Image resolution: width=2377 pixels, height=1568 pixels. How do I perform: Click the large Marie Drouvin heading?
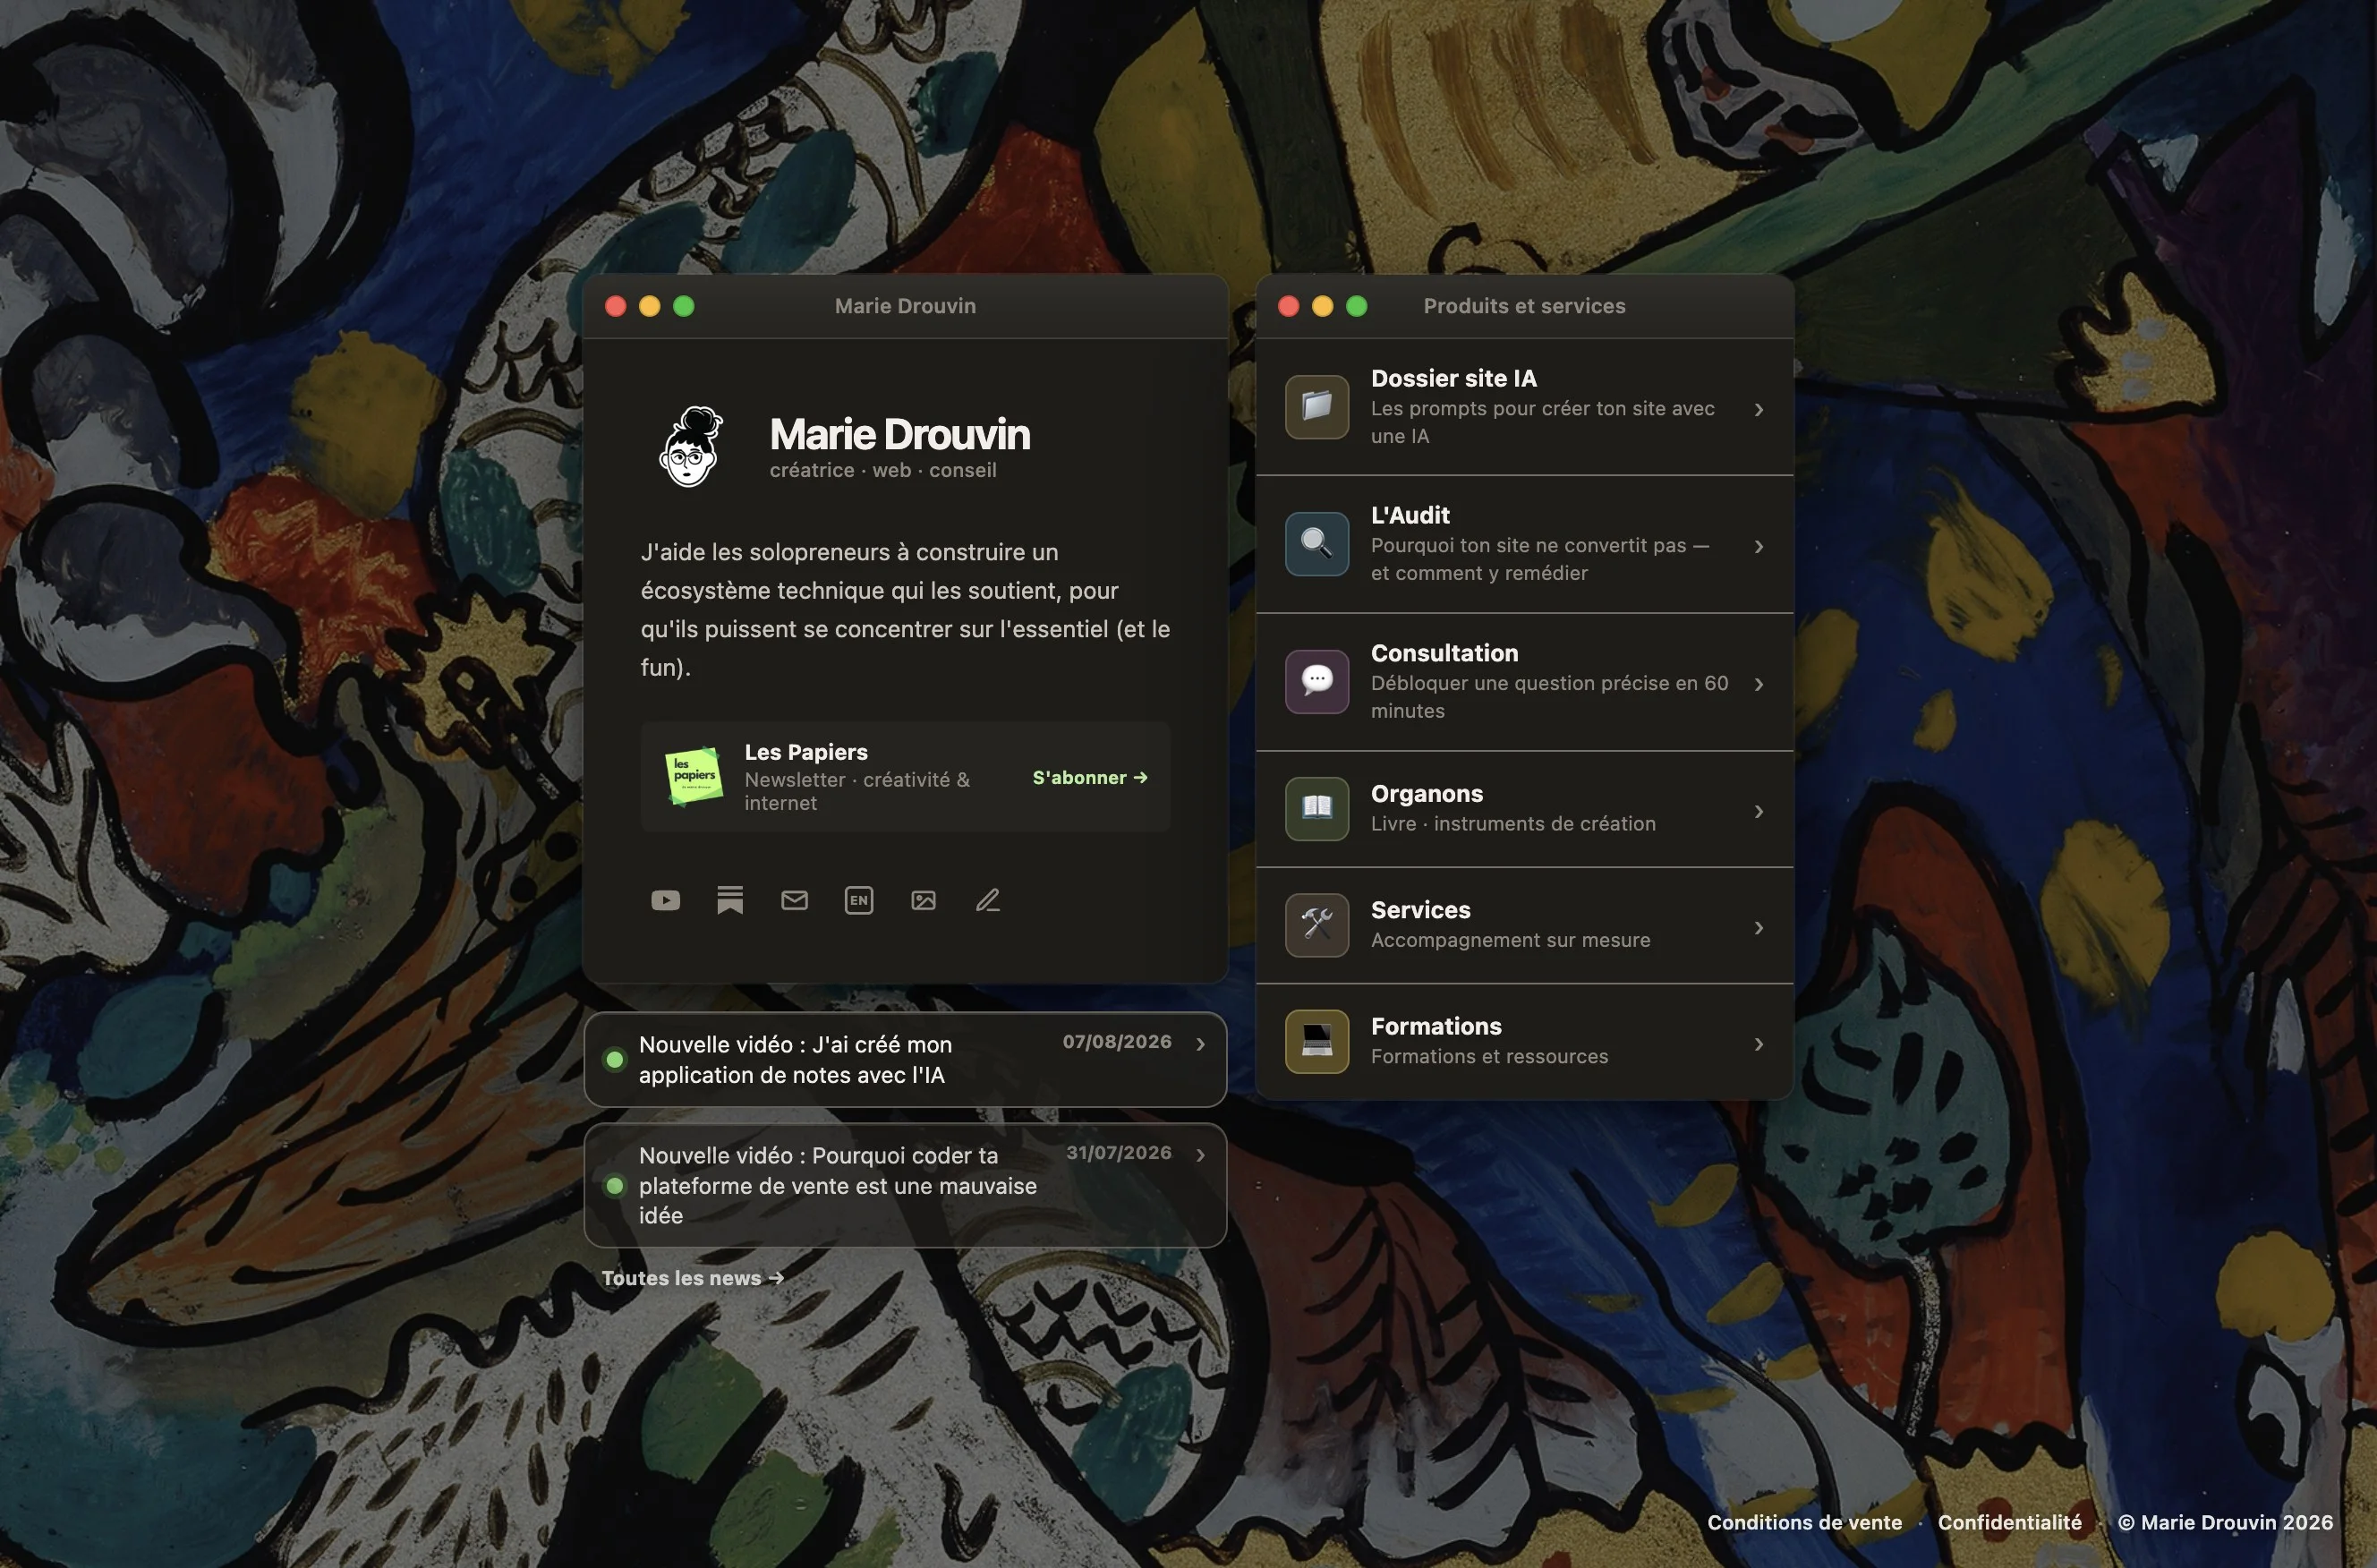900,434
